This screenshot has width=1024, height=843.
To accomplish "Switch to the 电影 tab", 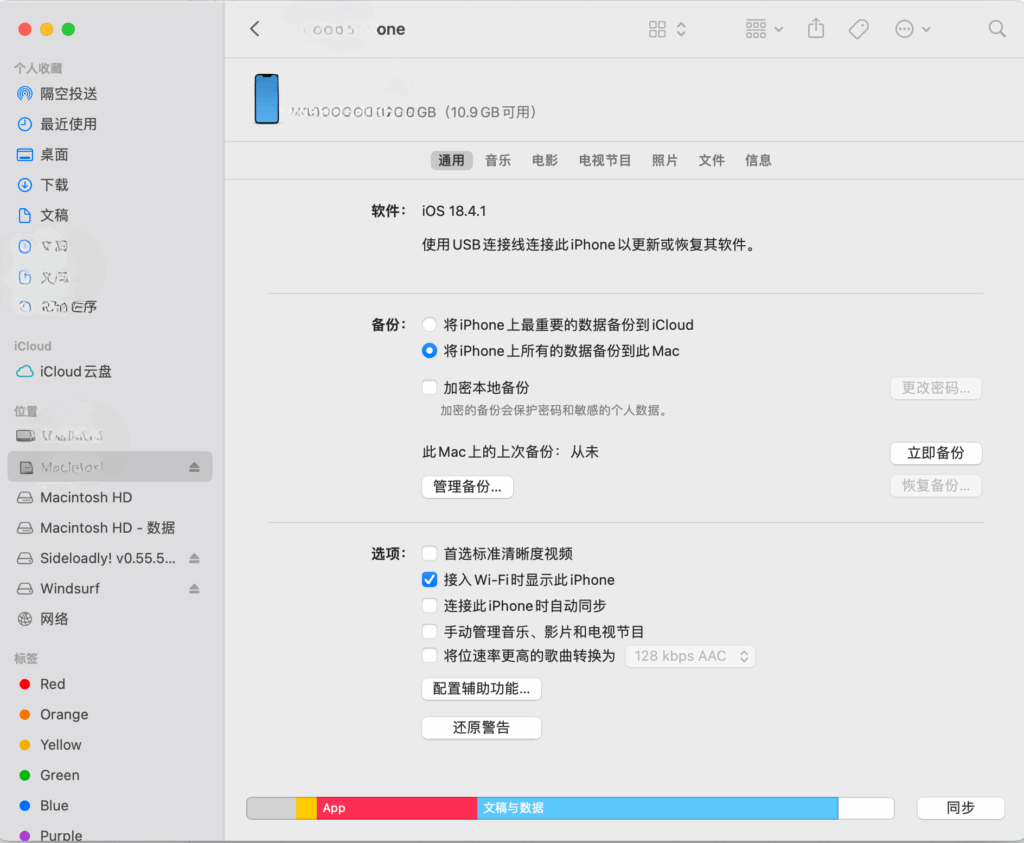I will point(545,161).
